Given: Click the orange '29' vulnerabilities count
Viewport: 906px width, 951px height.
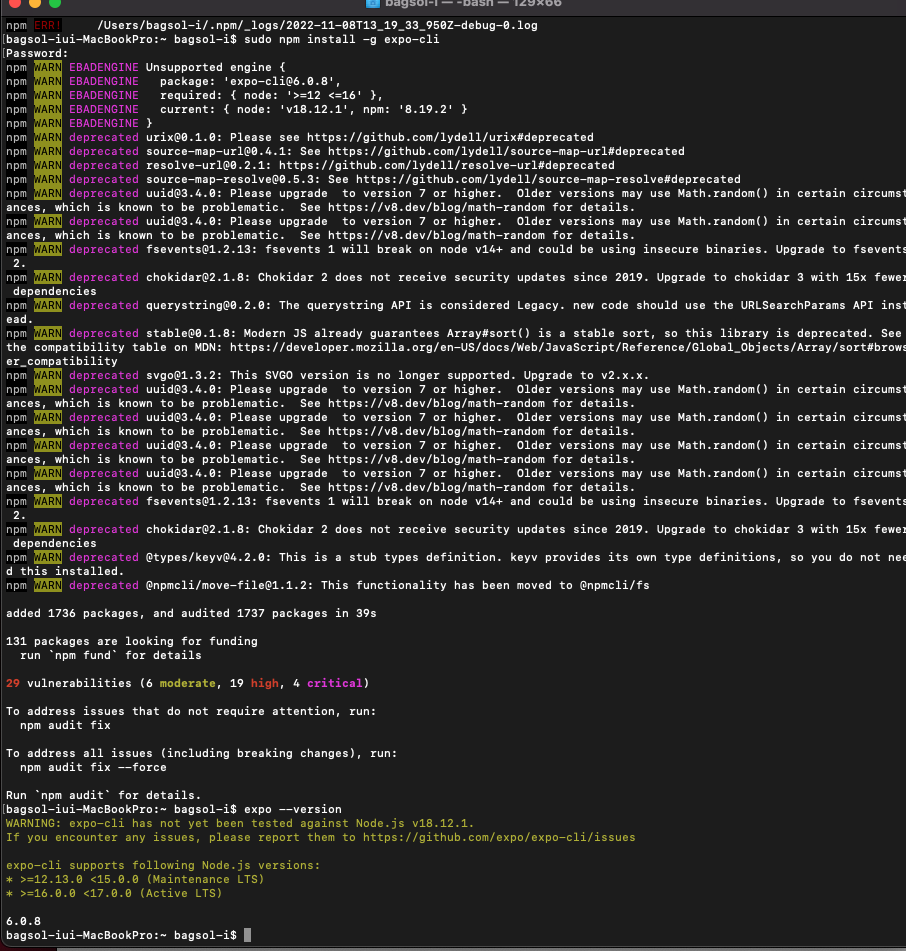Looking at the screenshot, I should tap(13, 683).
